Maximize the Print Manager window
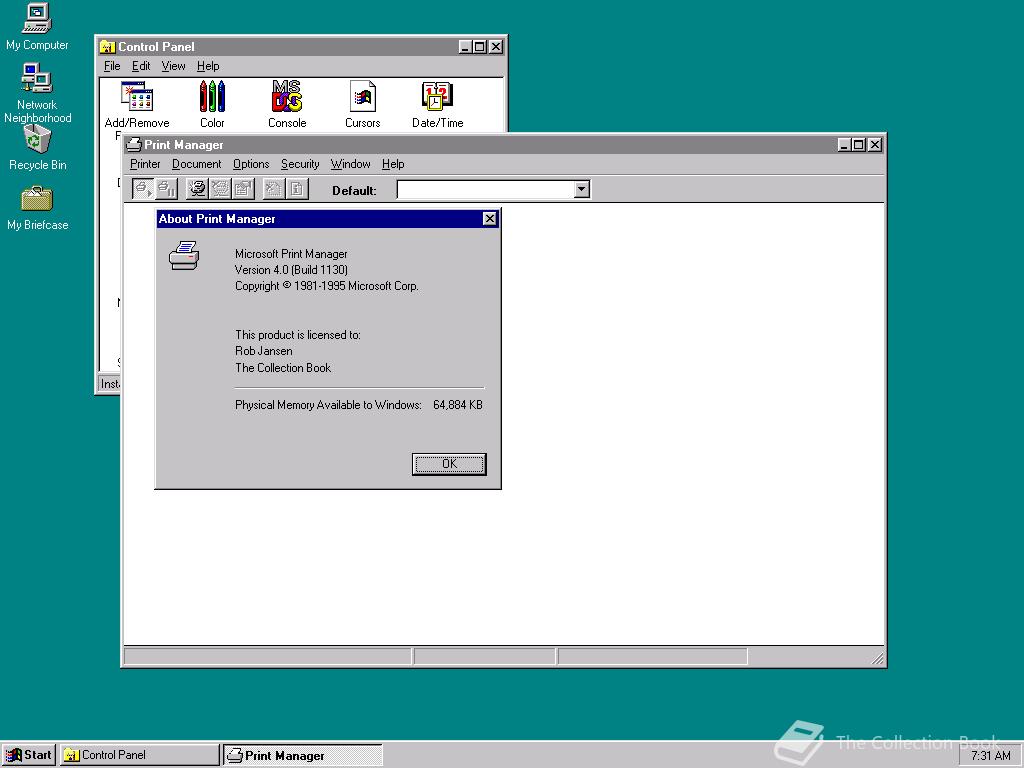 [x=859, y=145]
